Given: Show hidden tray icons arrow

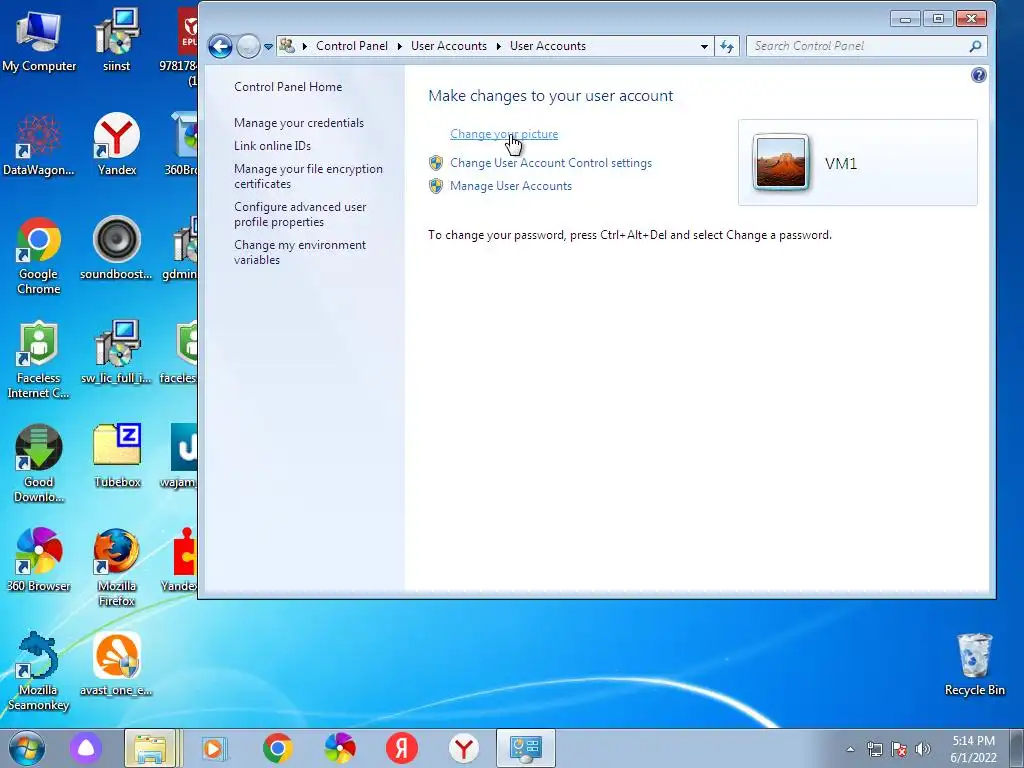Looking at the screenshot, I should click(850, 749).
